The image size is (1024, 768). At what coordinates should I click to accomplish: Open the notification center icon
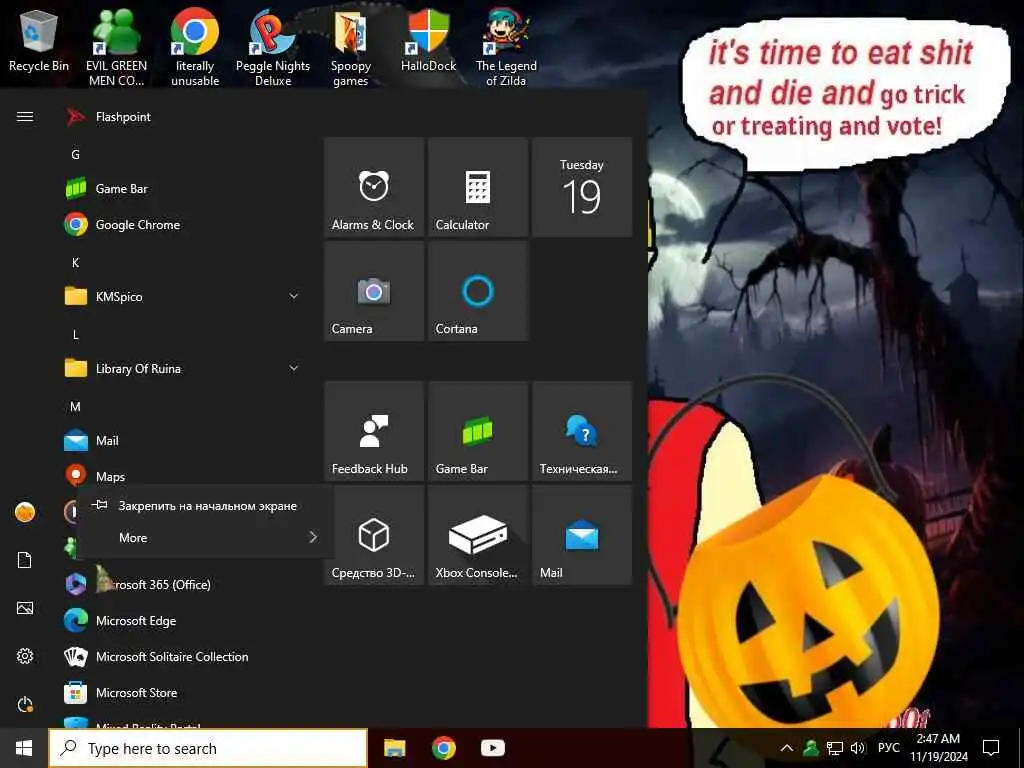(x=991, y=748)
